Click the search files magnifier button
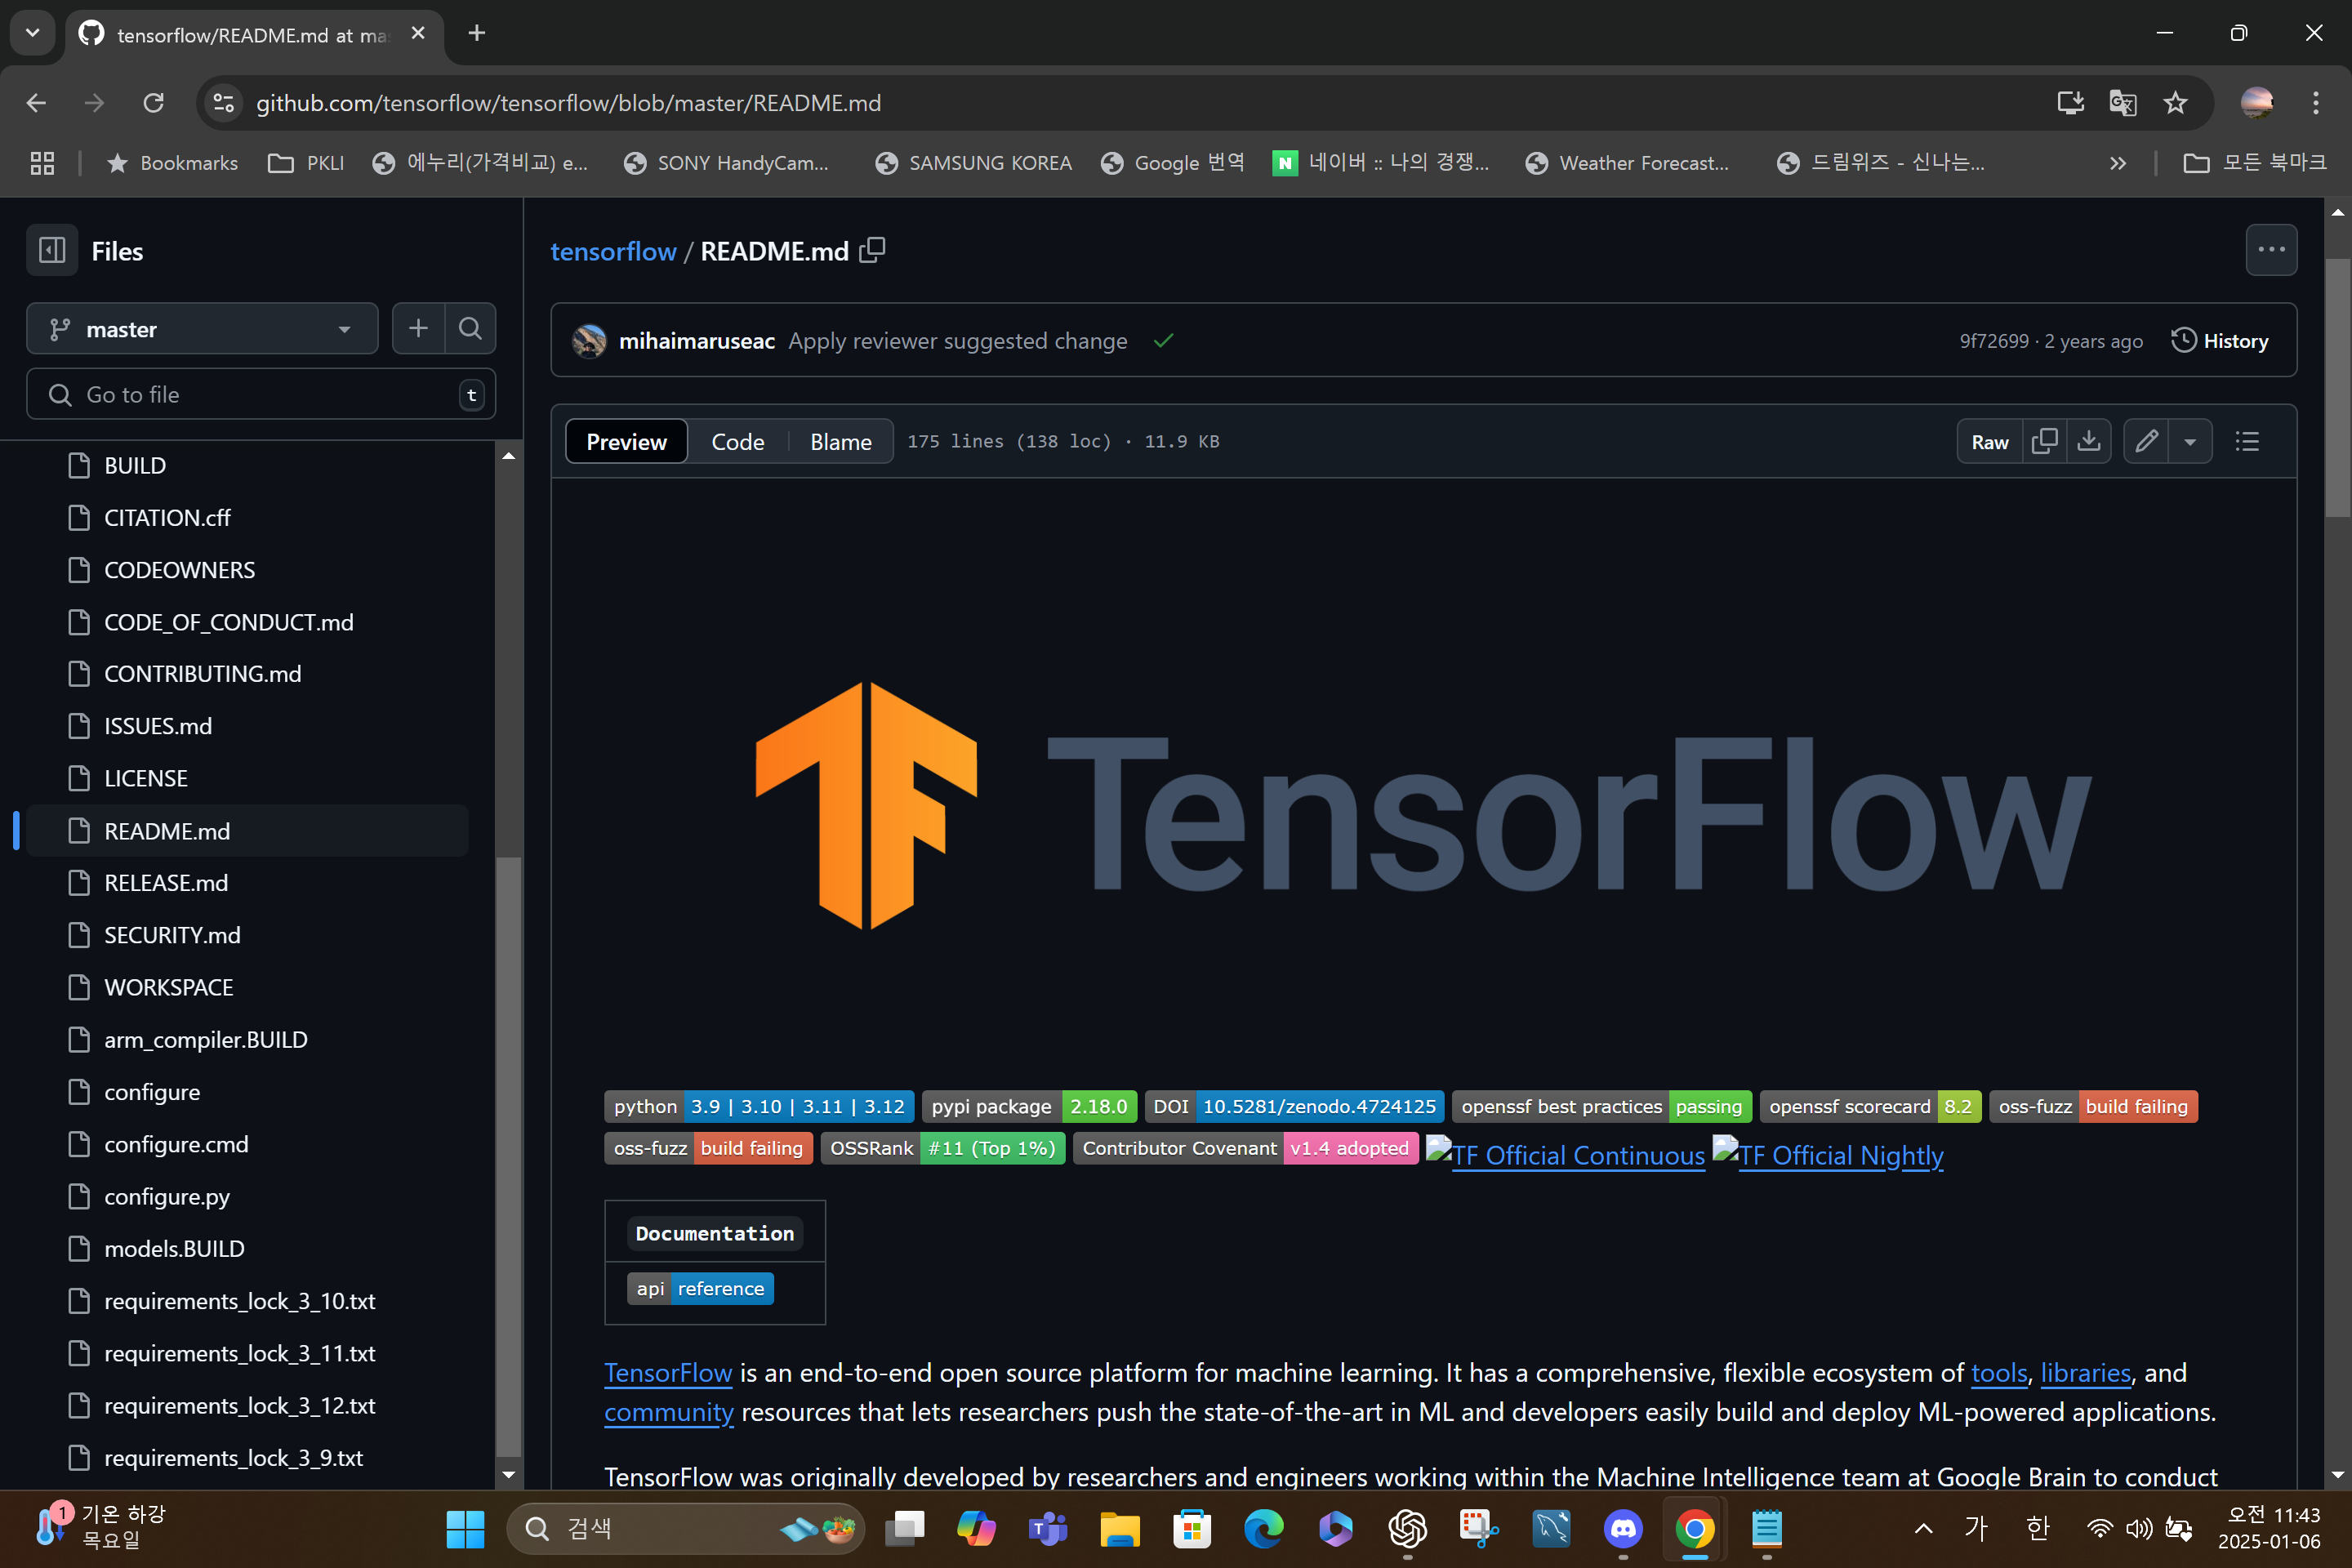The width and height of the screenshot is (2352, 1568). tap(470, 328)
